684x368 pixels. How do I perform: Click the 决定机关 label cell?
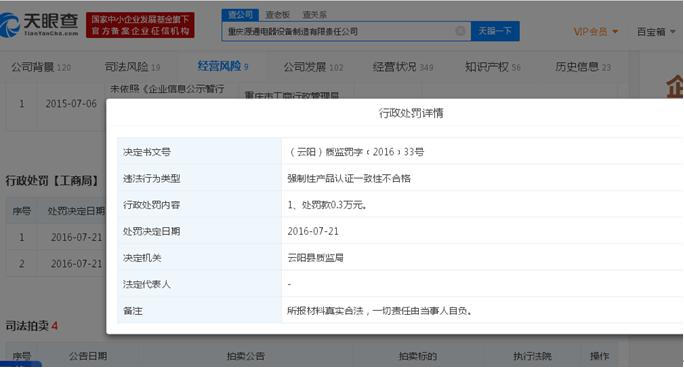pyautogui.click(x=199, y=258)
